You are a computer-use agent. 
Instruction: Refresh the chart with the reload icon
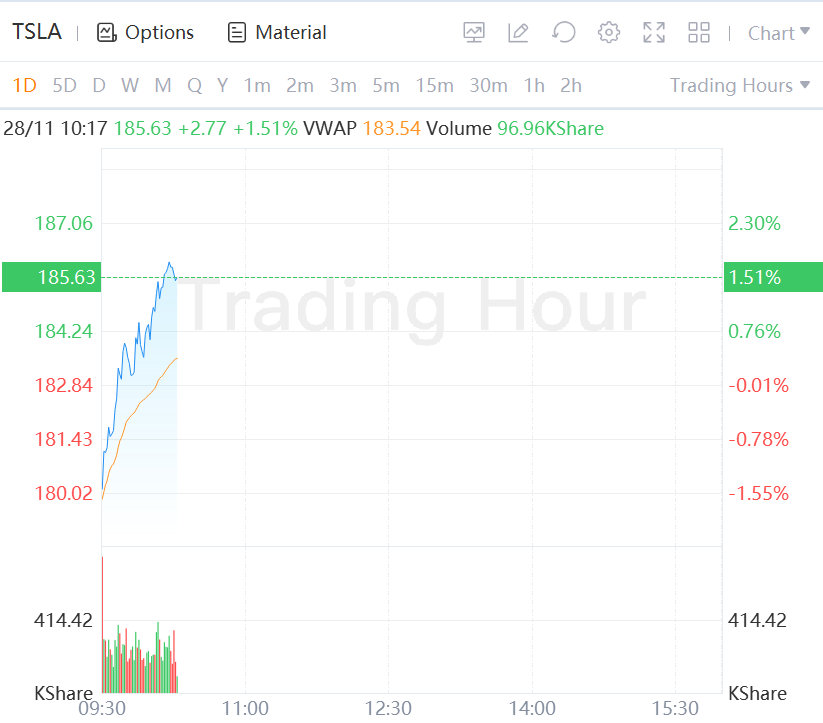[x=564, y=33]
